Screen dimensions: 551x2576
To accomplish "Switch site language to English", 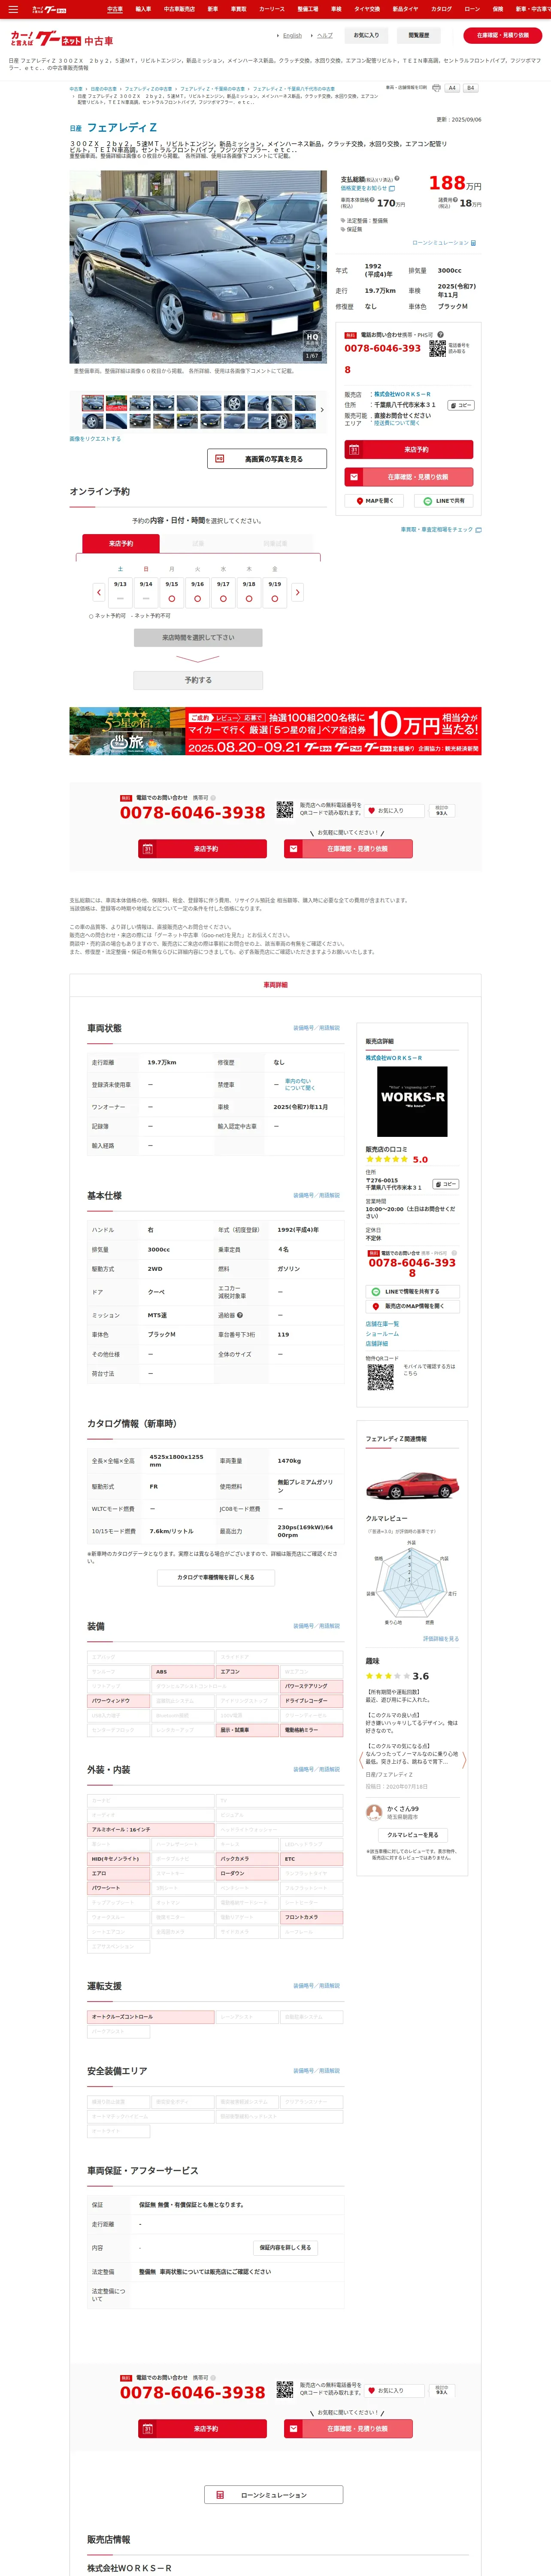I will pyautogui.click(x=292, y=35).
